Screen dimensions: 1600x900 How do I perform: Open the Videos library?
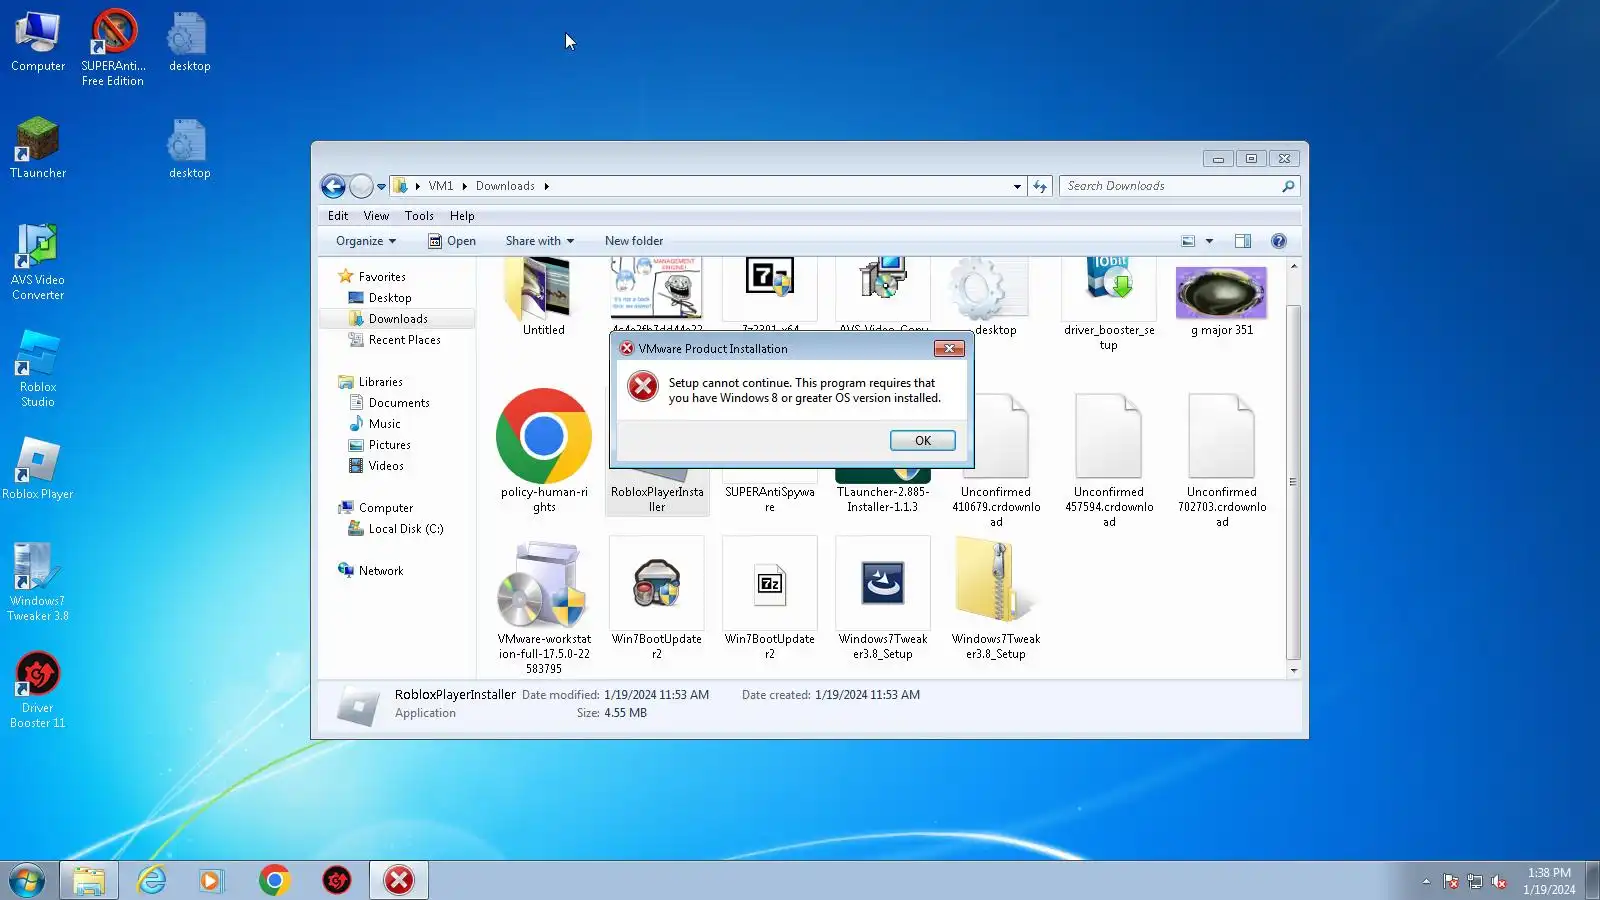pos(386,466)
